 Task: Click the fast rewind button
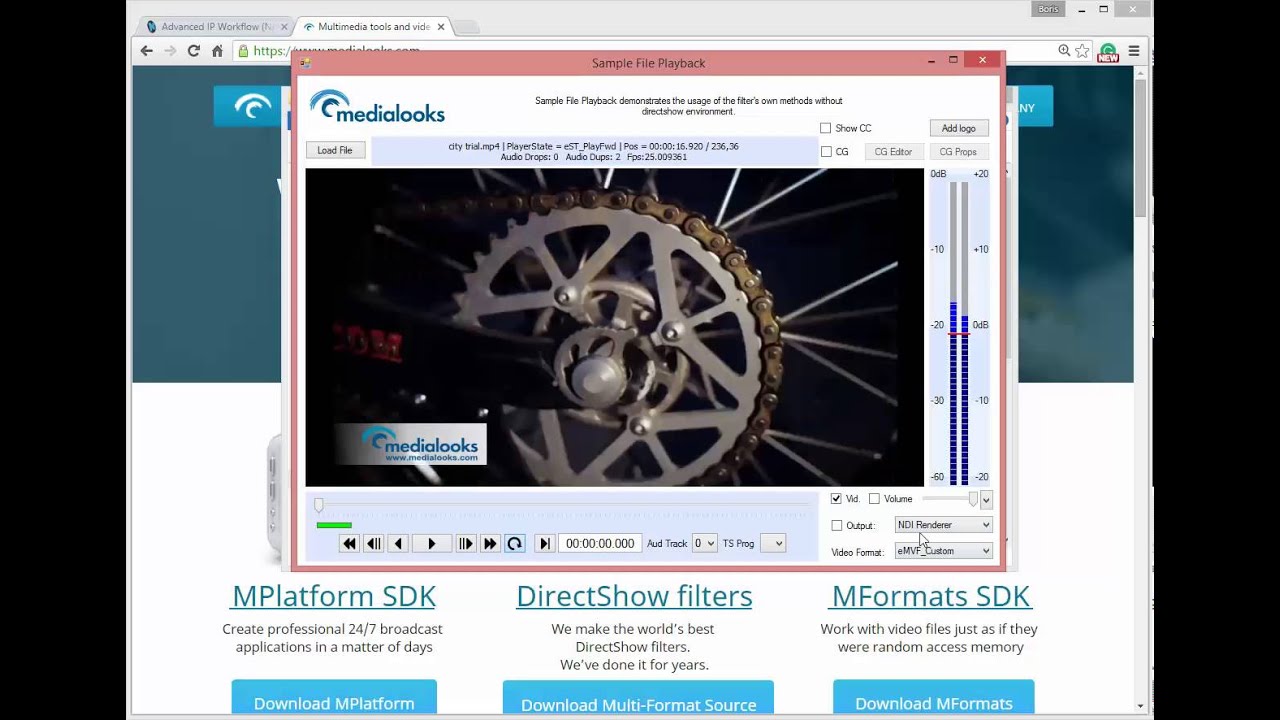[x=349, y=543]
